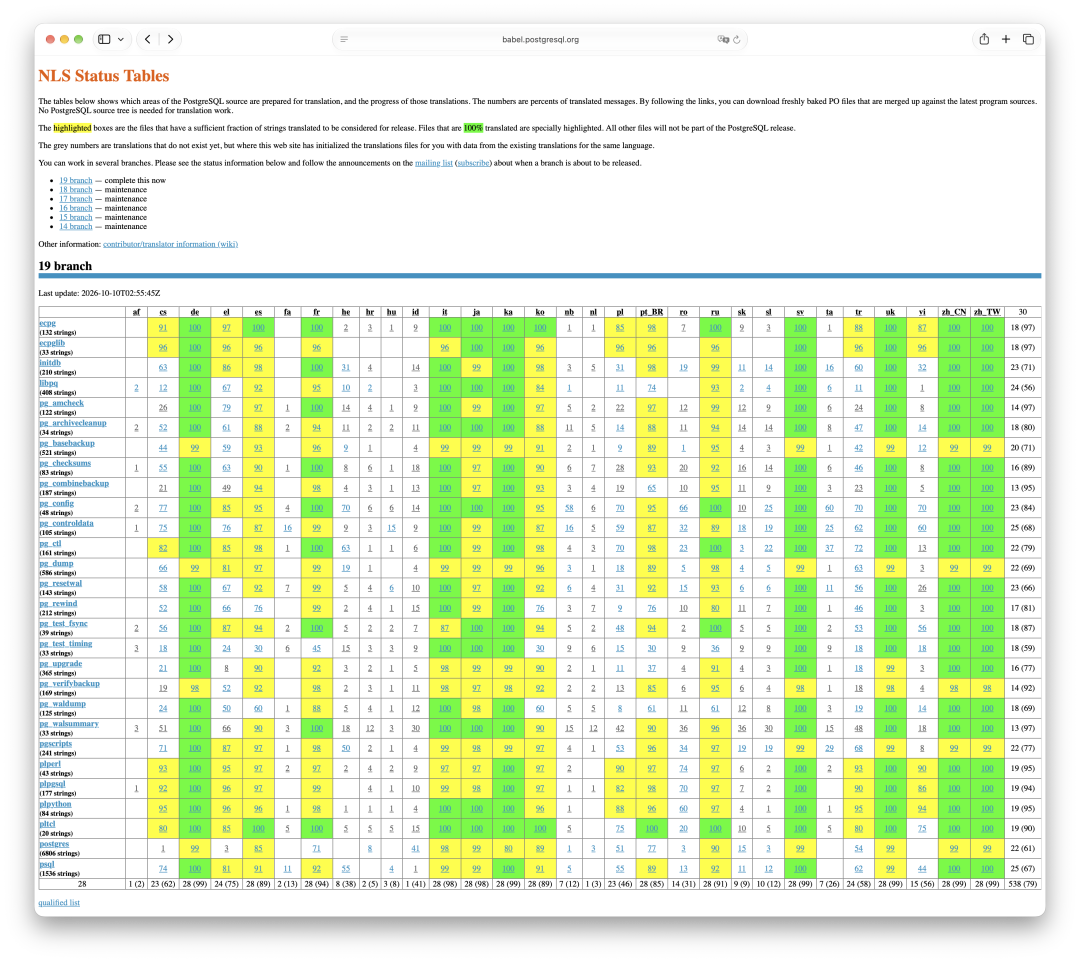
Task: Open the pg_upgrade catalog link
Action: (61, 663)
